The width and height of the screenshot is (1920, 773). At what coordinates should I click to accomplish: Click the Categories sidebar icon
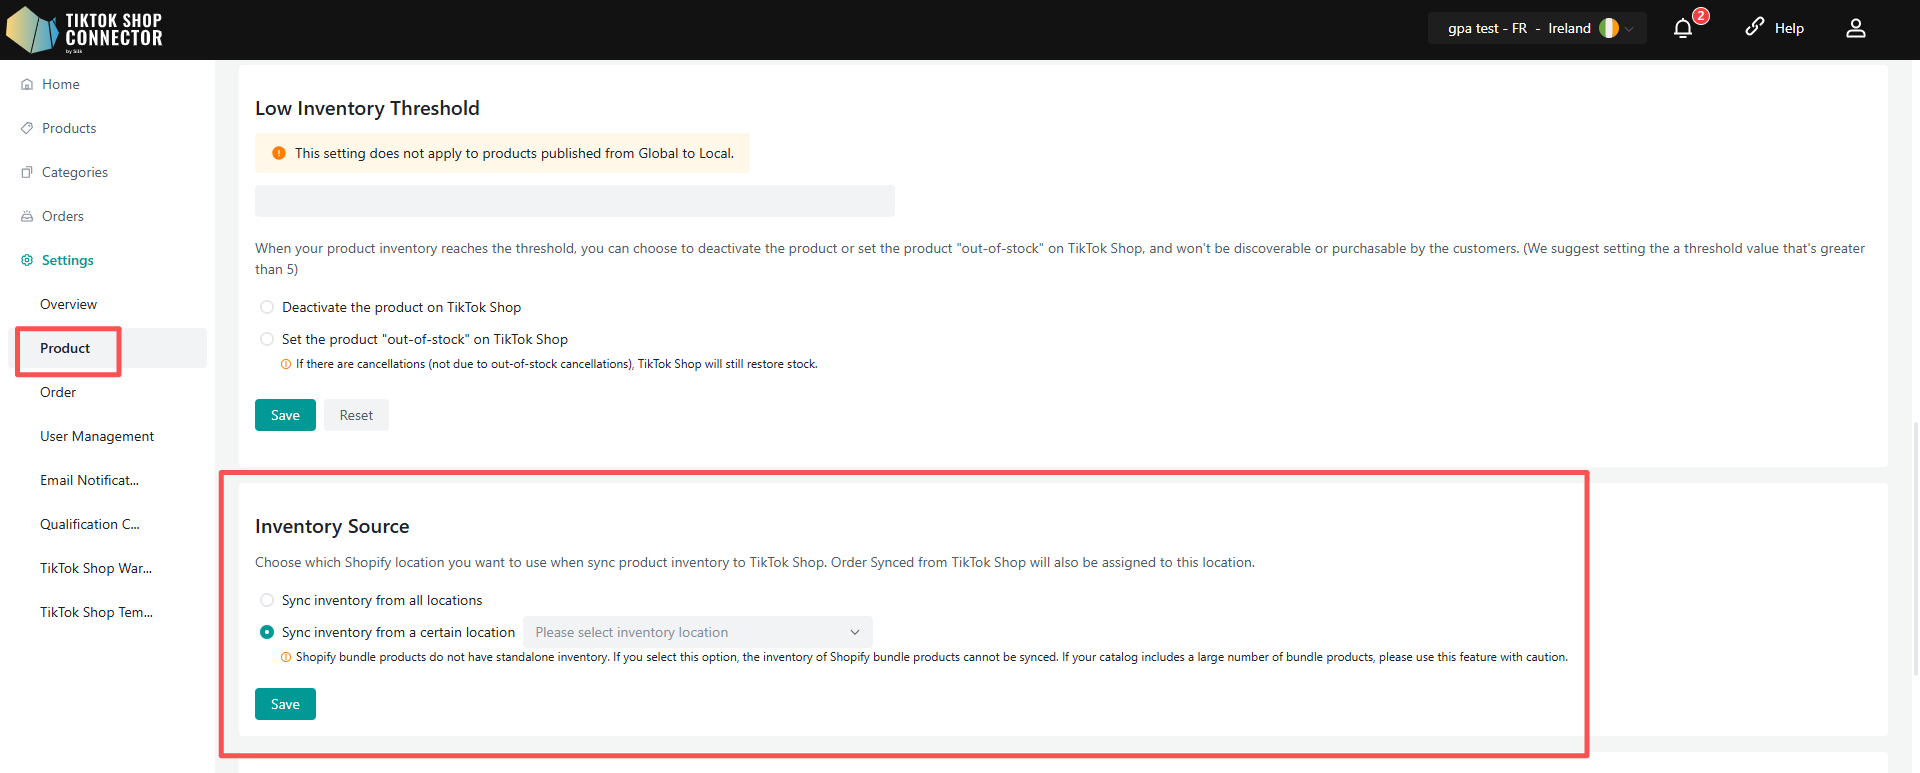(x=27, y=173)
